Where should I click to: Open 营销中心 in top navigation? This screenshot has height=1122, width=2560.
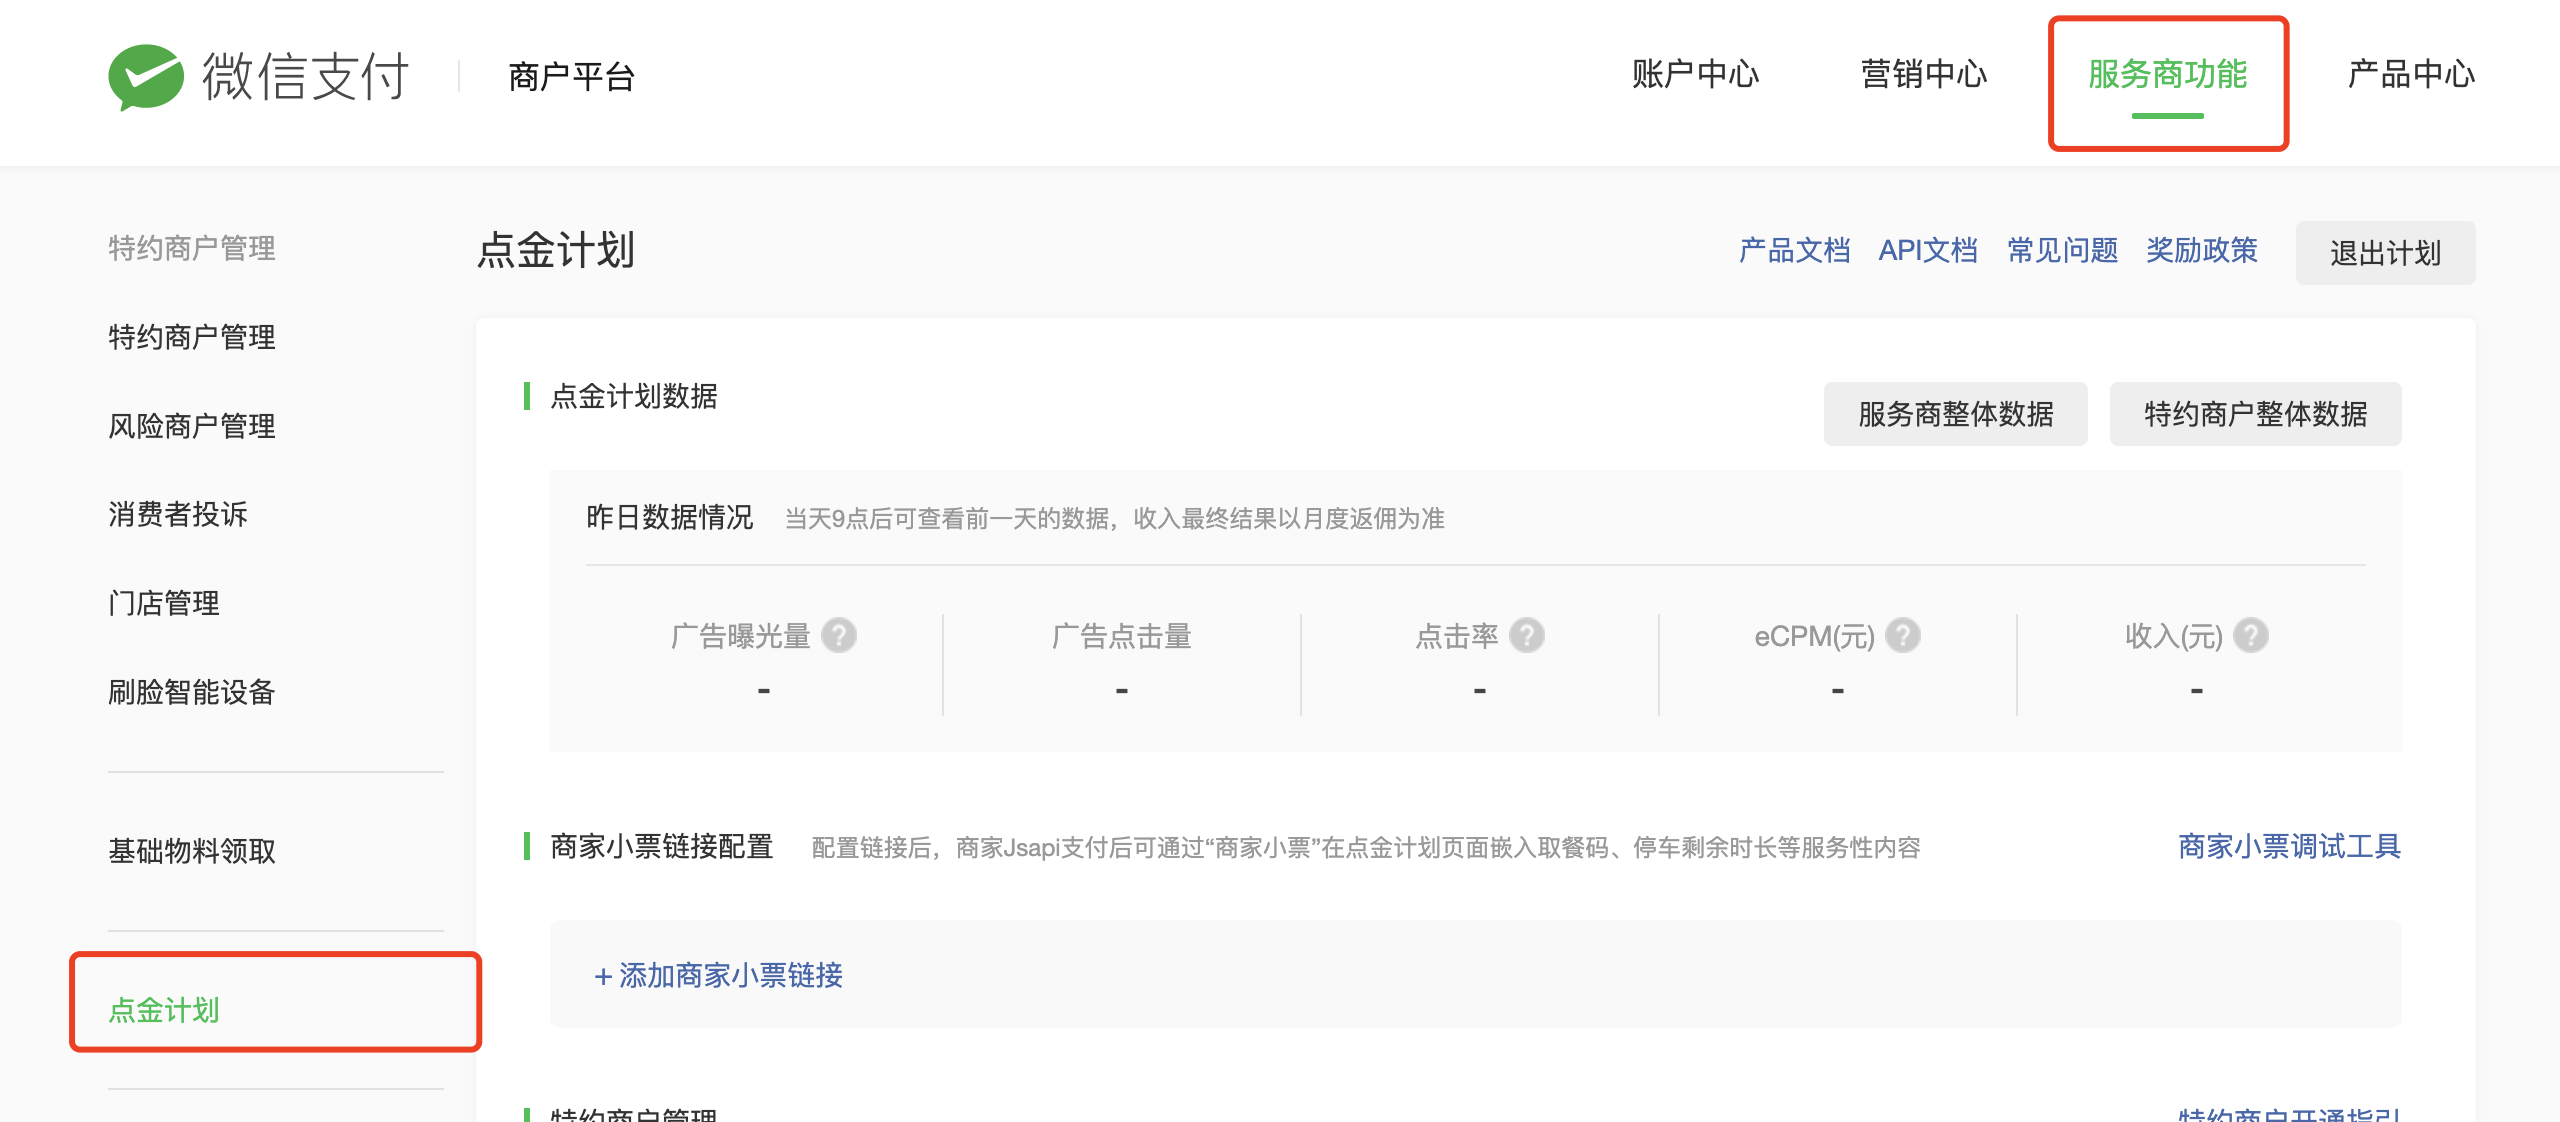(x=1923, y=75)
